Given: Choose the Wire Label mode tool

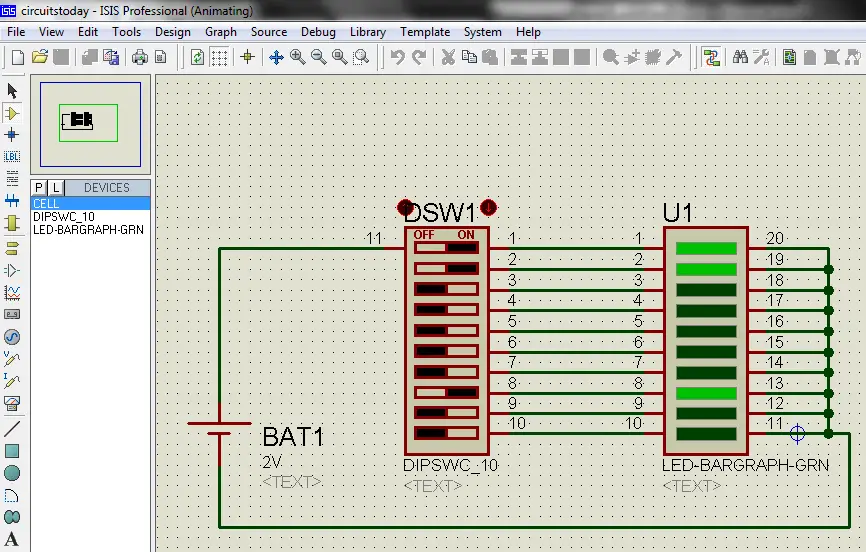Looking at the screenshot, I should [12, 156].
